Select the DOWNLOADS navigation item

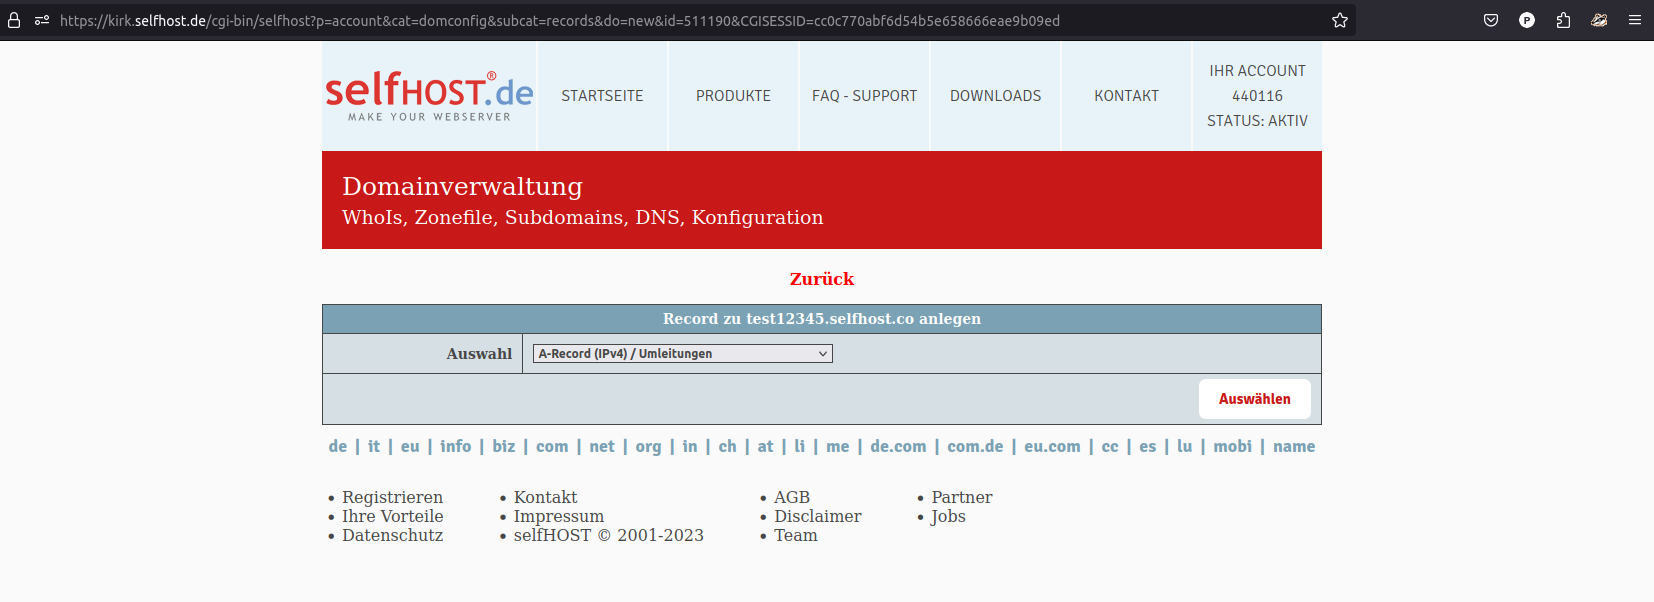point(995,96)
